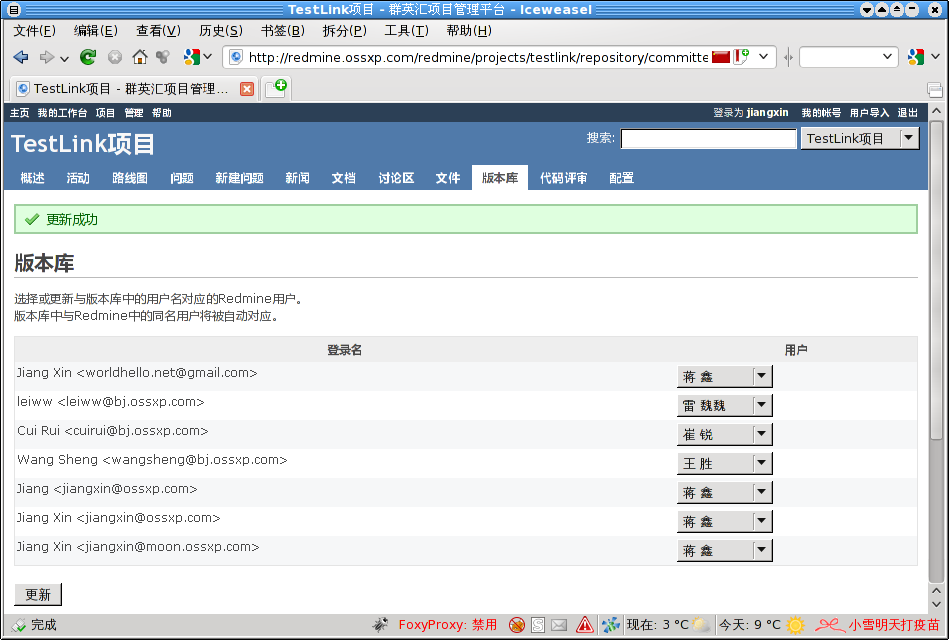
Task: Click the 搜索 input field
Action: 708,139
